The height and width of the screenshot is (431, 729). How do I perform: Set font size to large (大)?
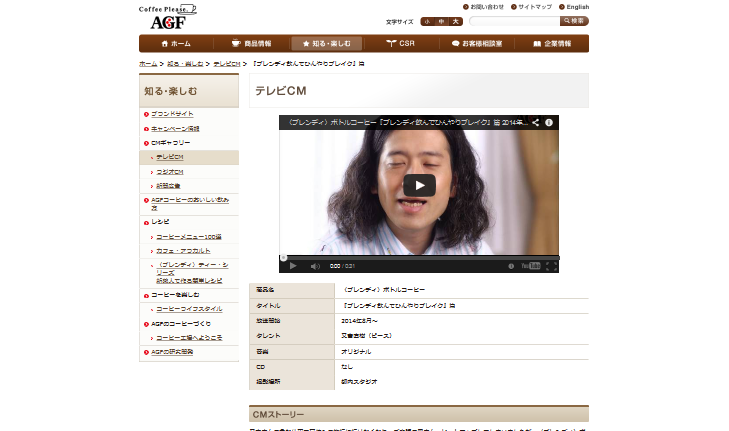(456, 21)
